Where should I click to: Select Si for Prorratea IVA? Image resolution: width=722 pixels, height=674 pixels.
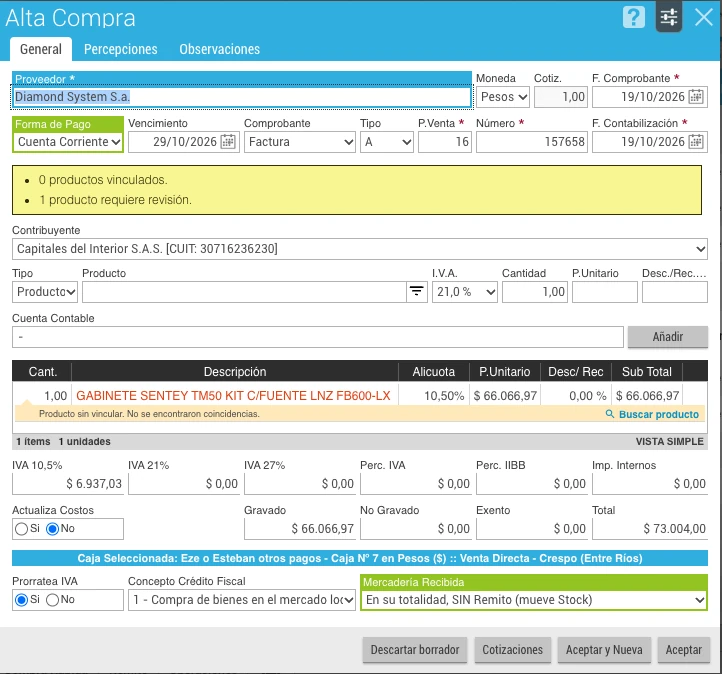[21, 600]
